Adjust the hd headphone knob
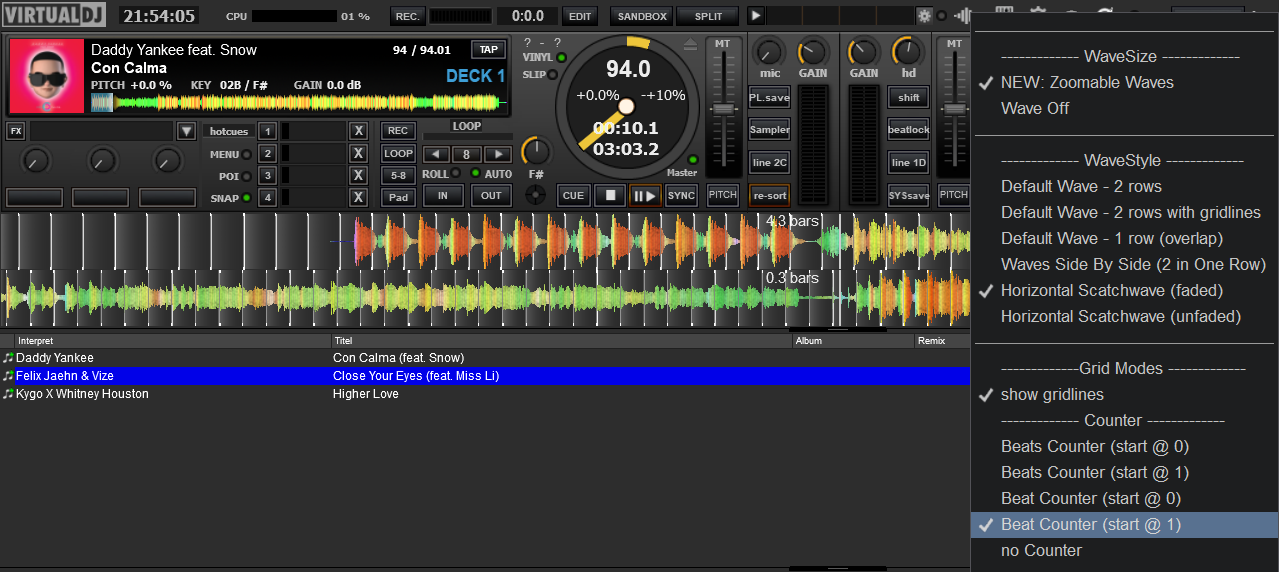1279x572 pixels. pos(908,52)
